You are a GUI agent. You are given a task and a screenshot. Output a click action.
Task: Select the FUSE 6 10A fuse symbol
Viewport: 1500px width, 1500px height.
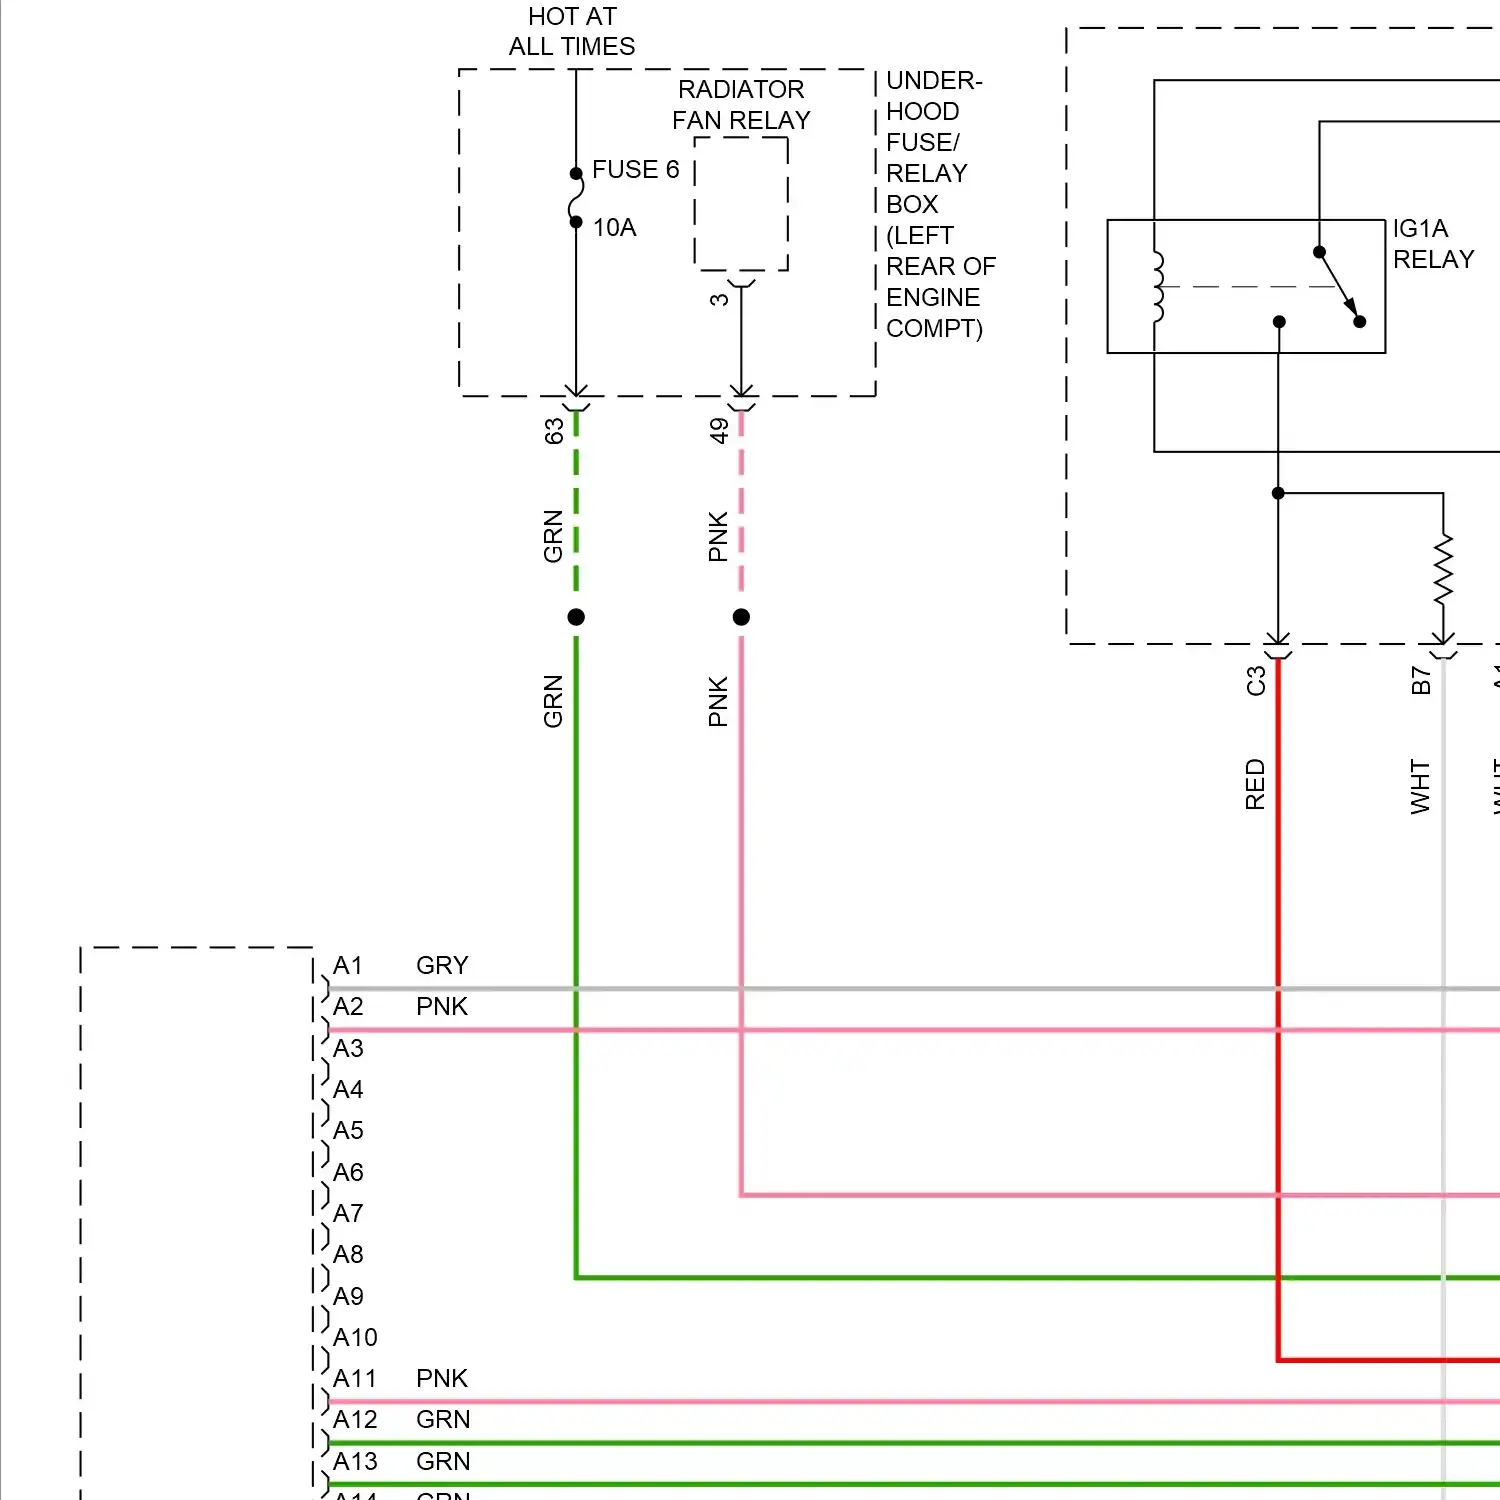pos(575,198)
